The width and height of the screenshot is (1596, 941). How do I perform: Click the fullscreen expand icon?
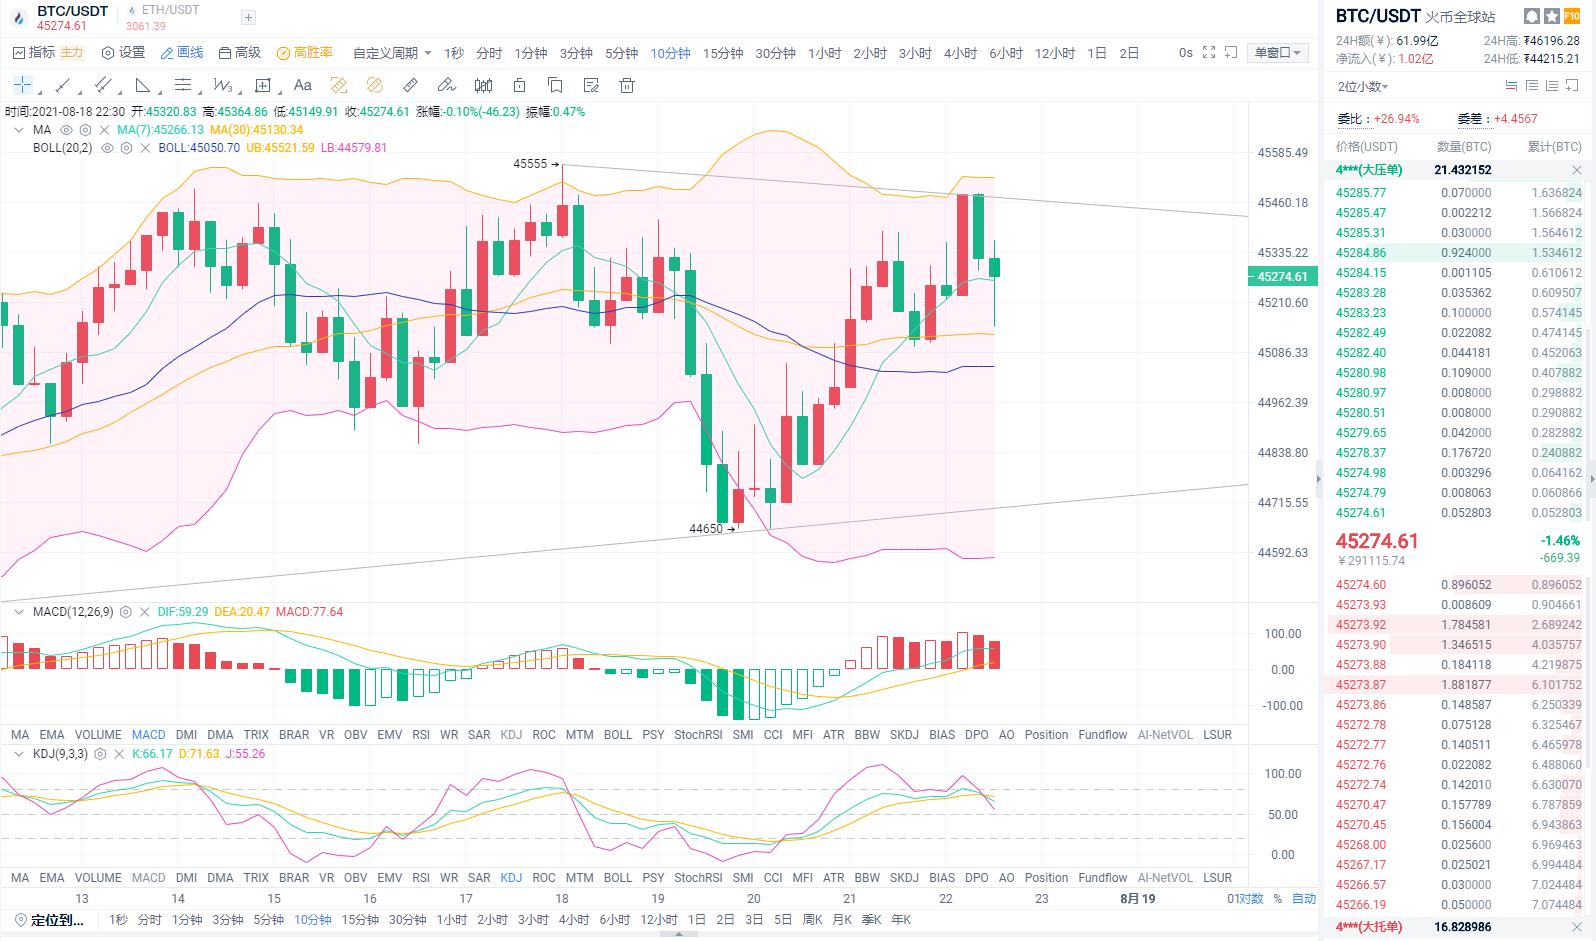coord(1209,52)
